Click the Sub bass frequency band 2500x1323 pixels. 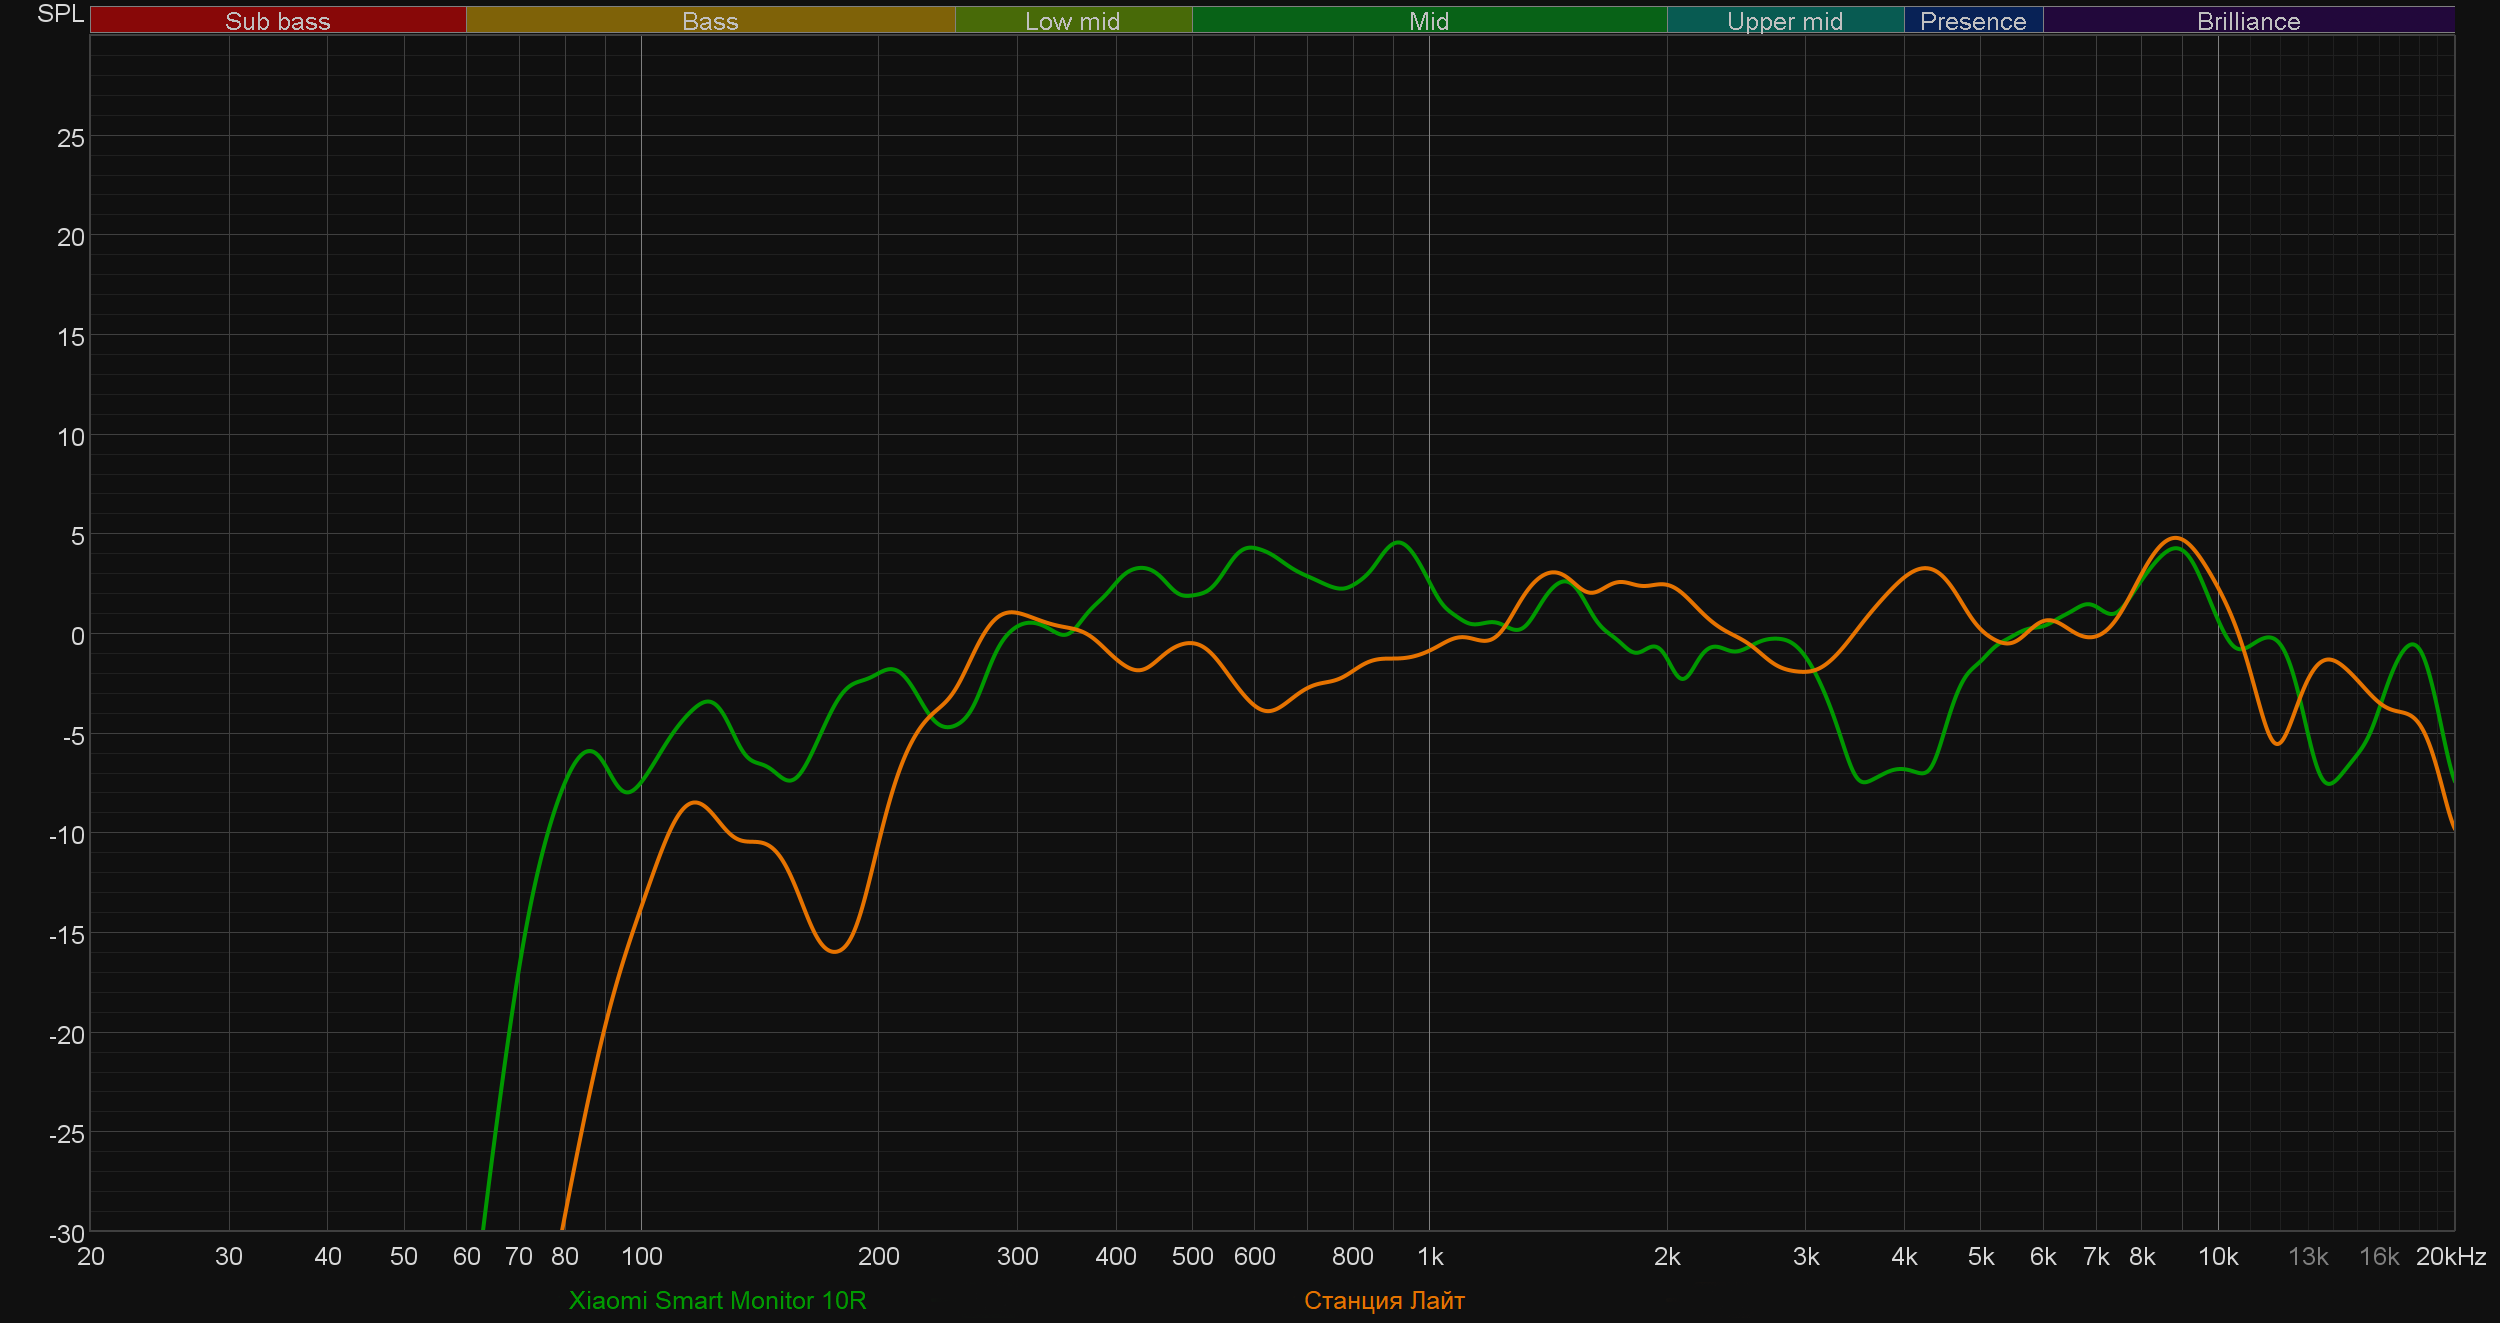(278, 21)
